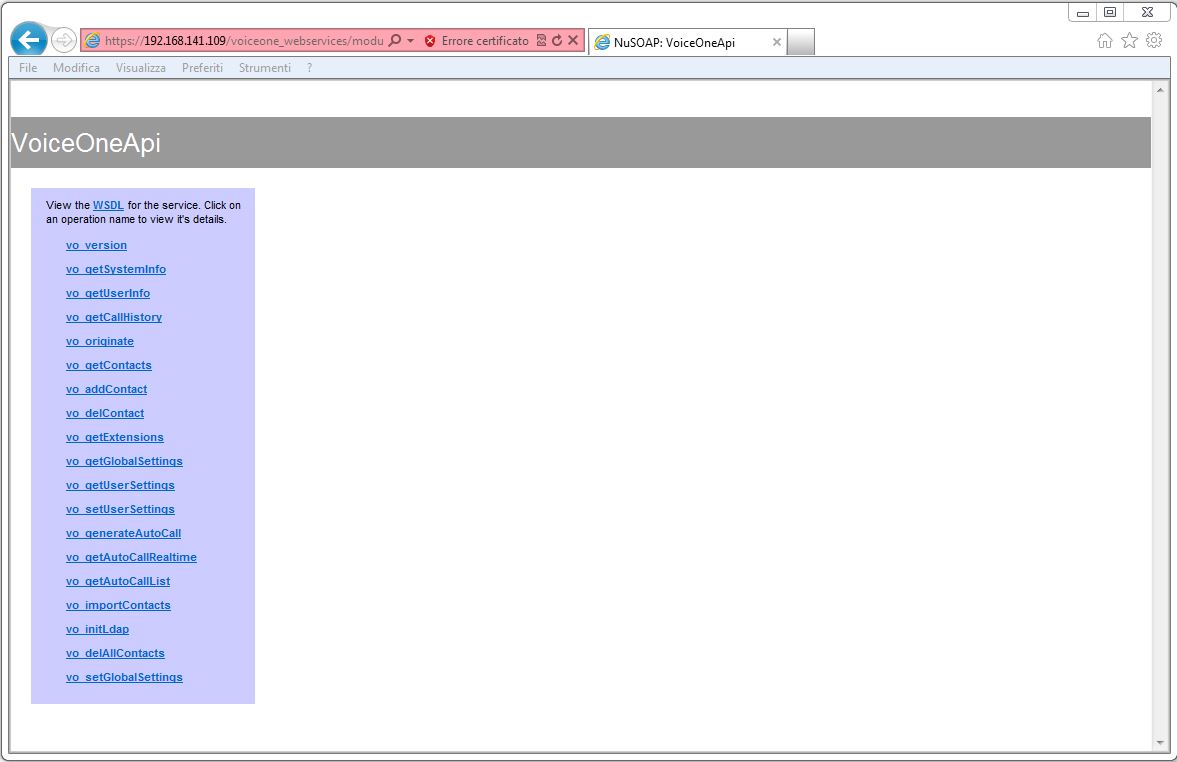The image size is (1177, 762).
Task: Click the Forward navigation arrow
Action: pos(63,40)
